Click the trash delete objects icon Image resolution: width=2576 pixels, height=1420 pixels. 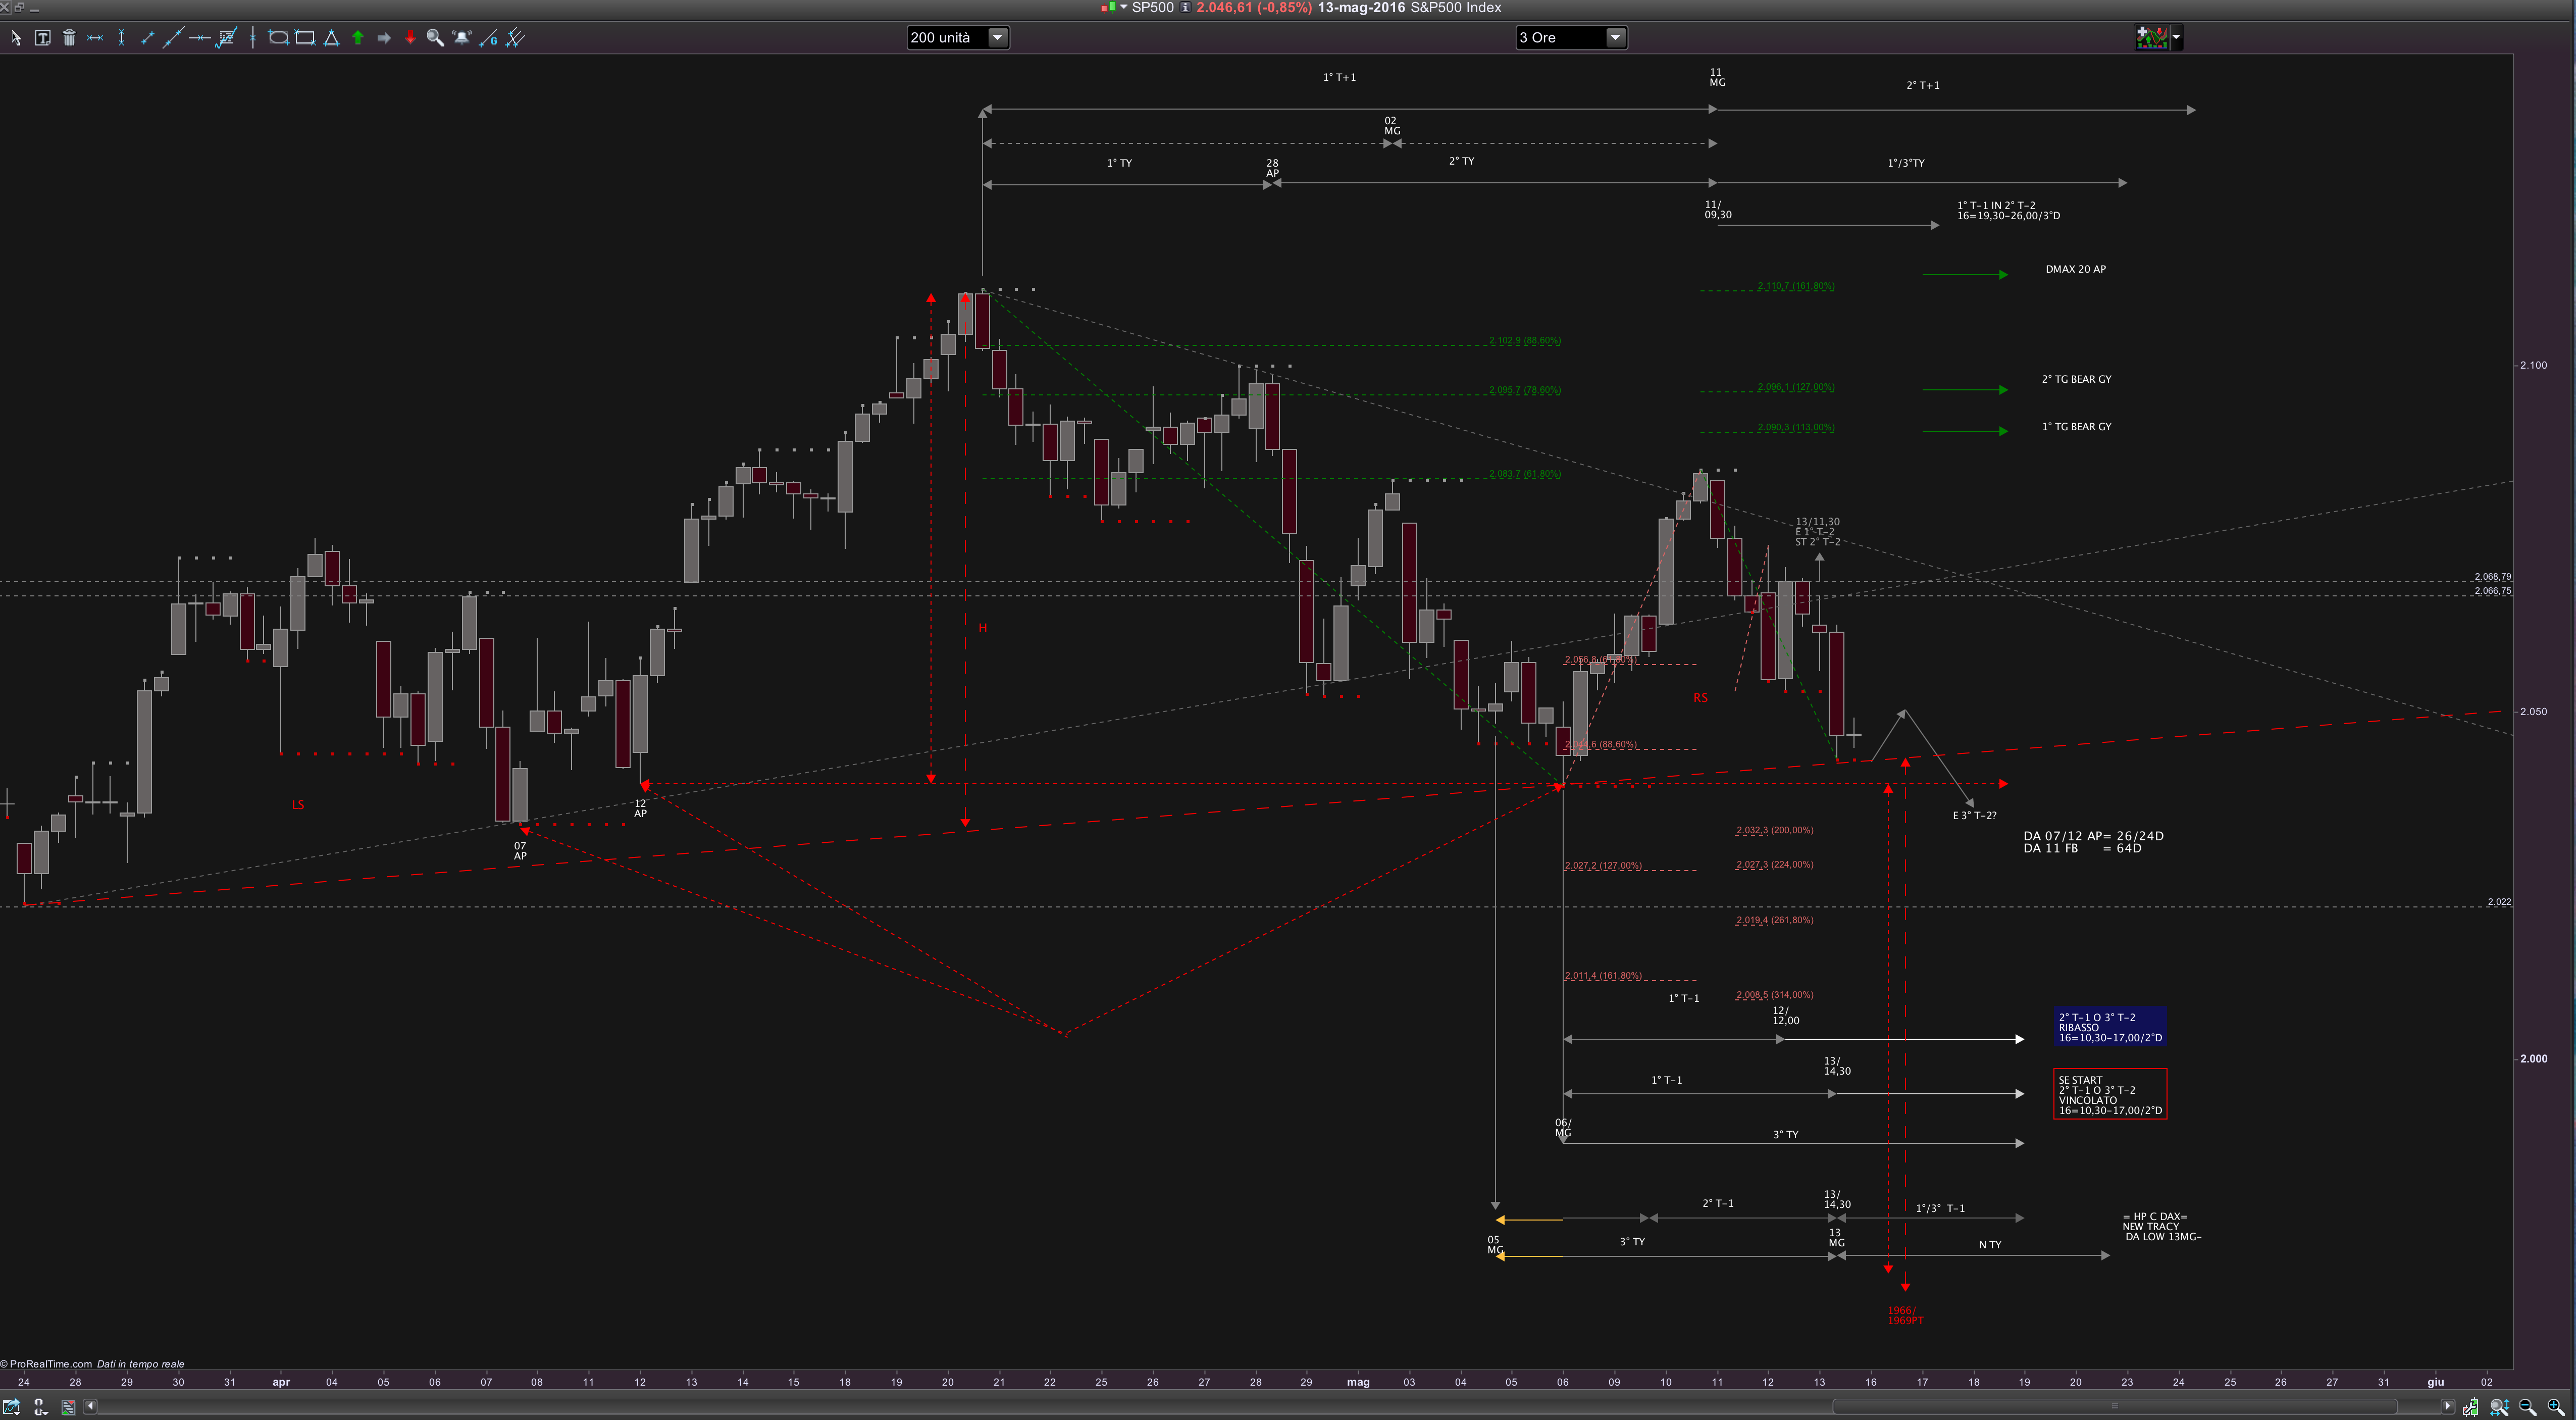click(x=69, y=38)
